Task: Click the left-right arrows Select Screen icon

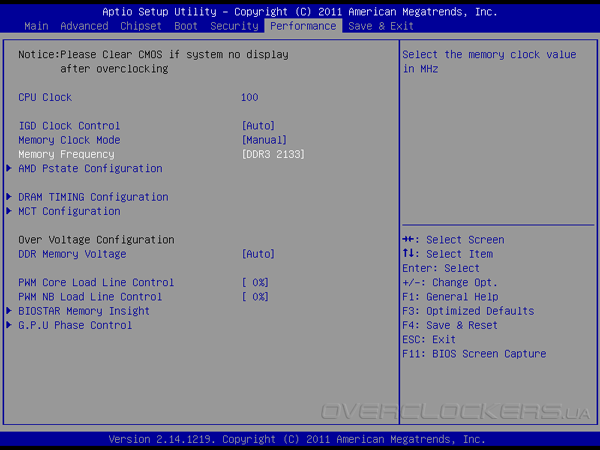Action: (x=408, y=240)
